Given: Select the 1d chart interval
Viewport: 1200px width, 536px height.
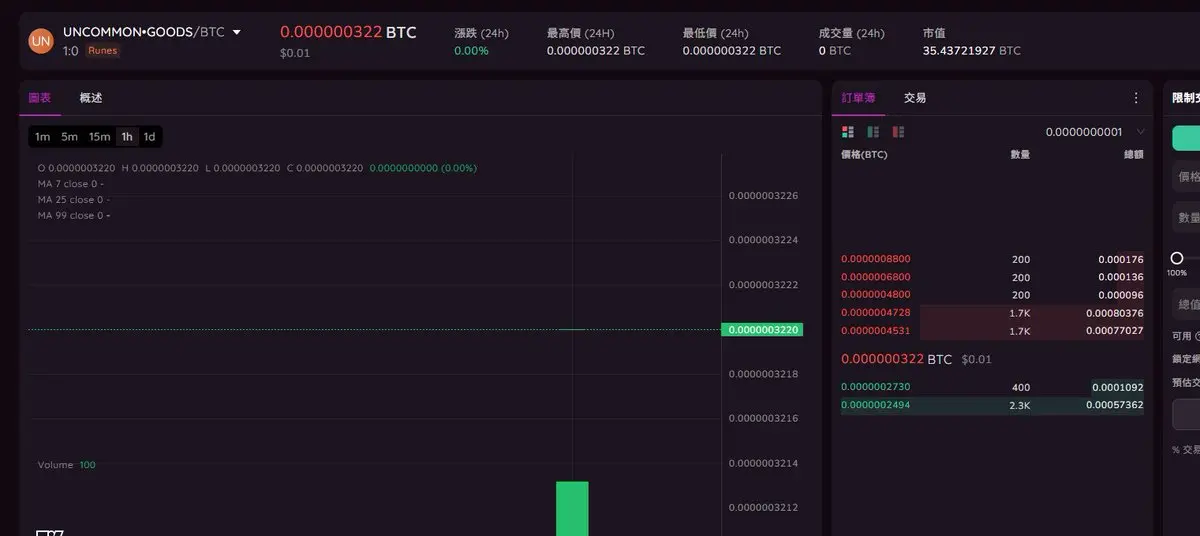Looking at the screenshot, I should click(x=149, y=137).
